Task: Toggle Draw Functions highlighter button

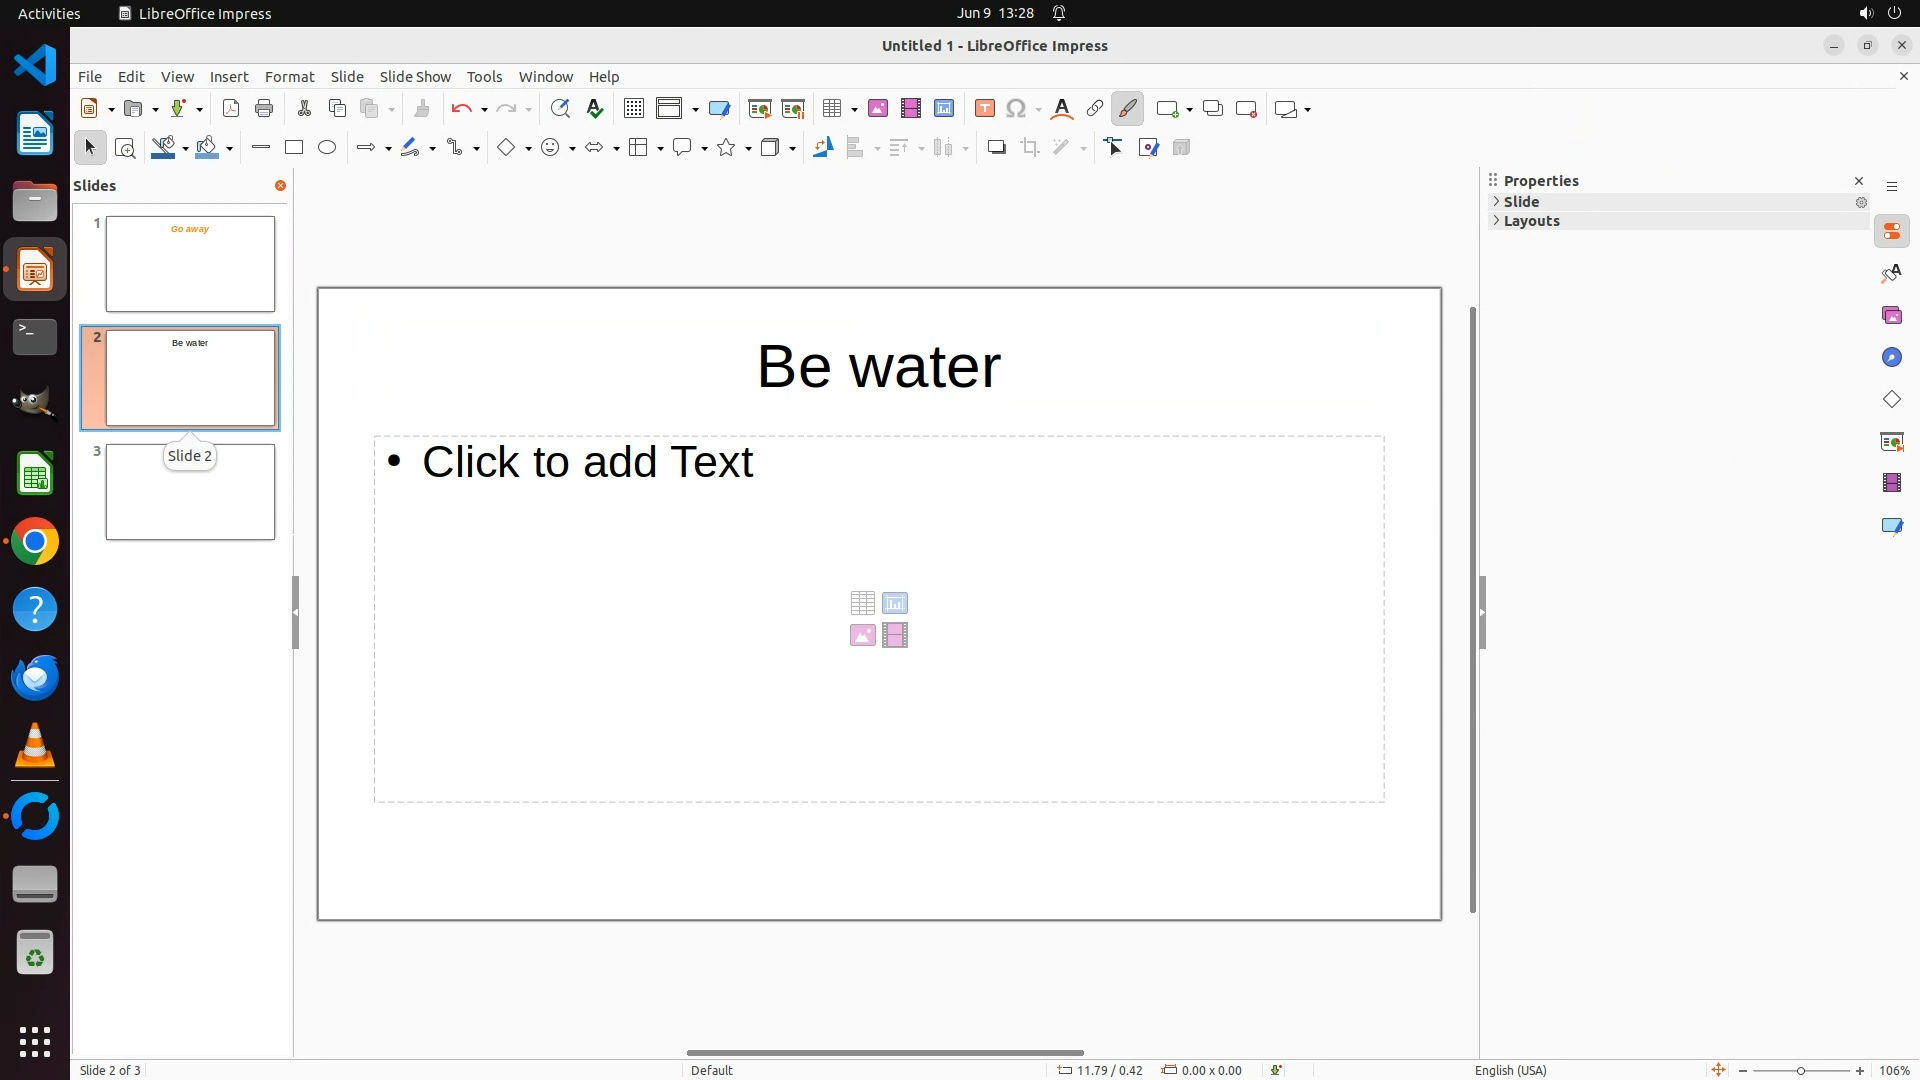Action: click(x=1128, y=109)
